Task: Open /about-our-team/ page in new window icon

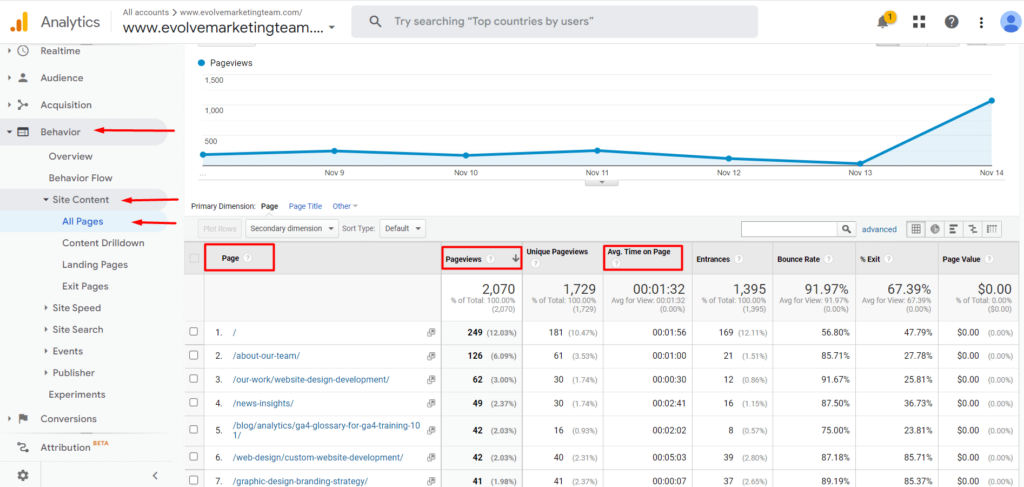Action: [431, 356]
